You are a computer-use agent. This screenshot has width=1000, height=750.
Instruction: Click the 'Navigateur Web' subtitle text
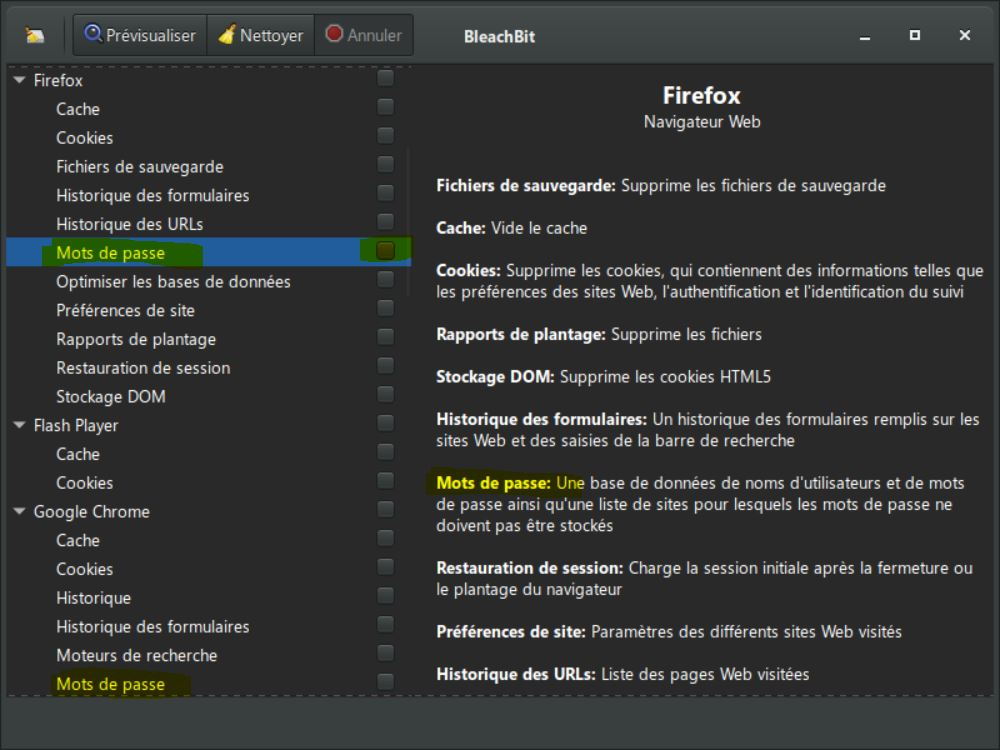702,122
